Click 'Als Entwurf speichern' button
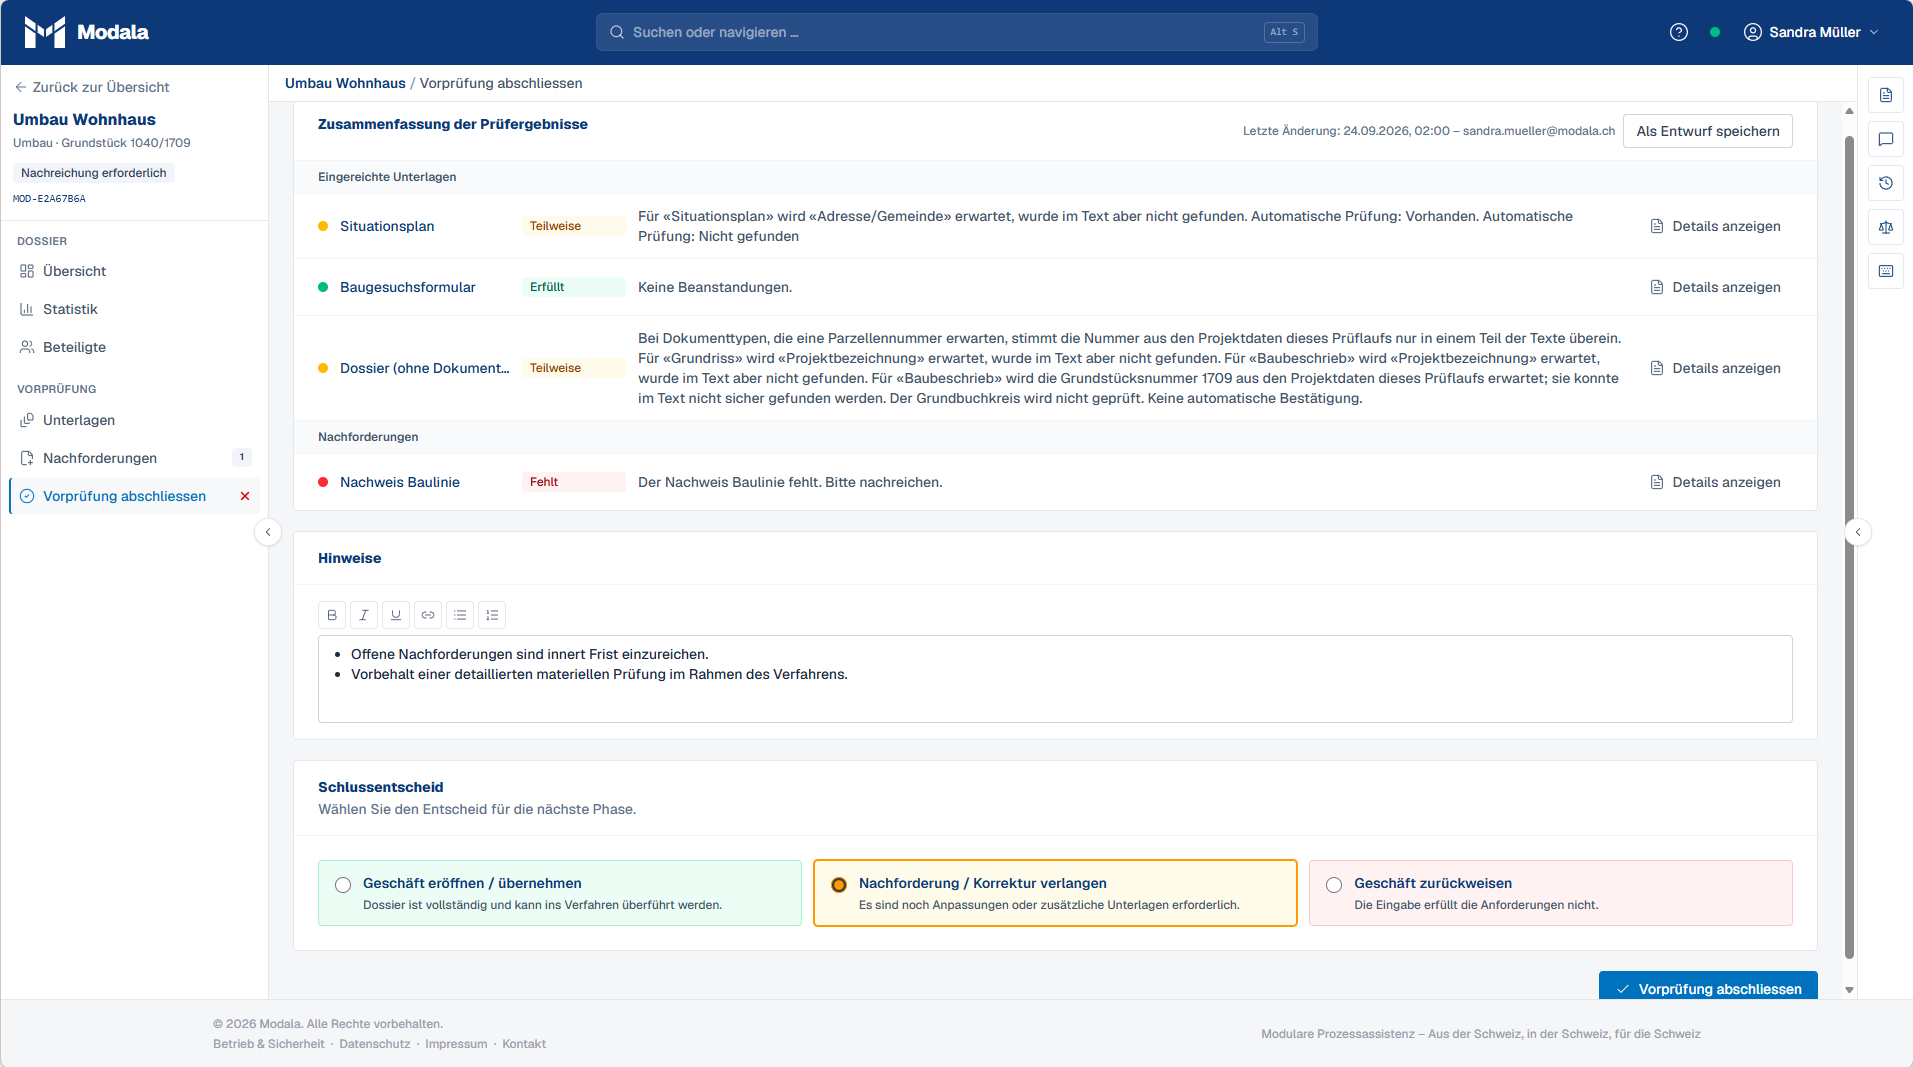This screenshot has width=1913, height=1067. click(1708, 131)
